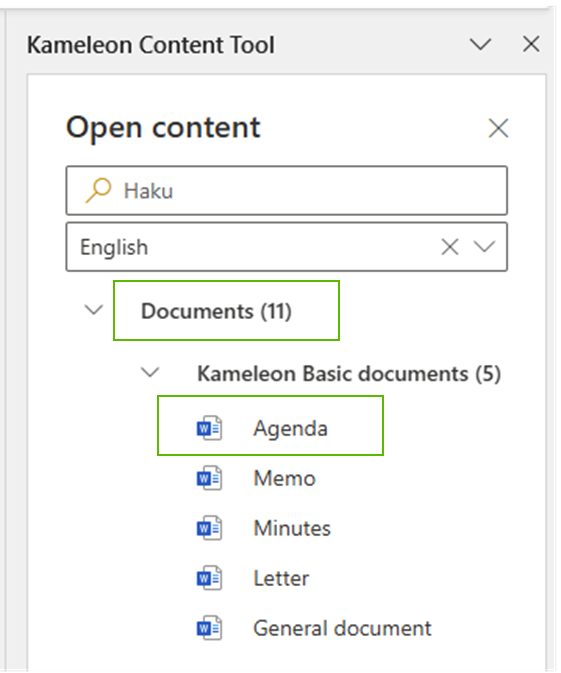Click the Word icon beside Minutes
561x673 pixels.
(x=209, y=528)
